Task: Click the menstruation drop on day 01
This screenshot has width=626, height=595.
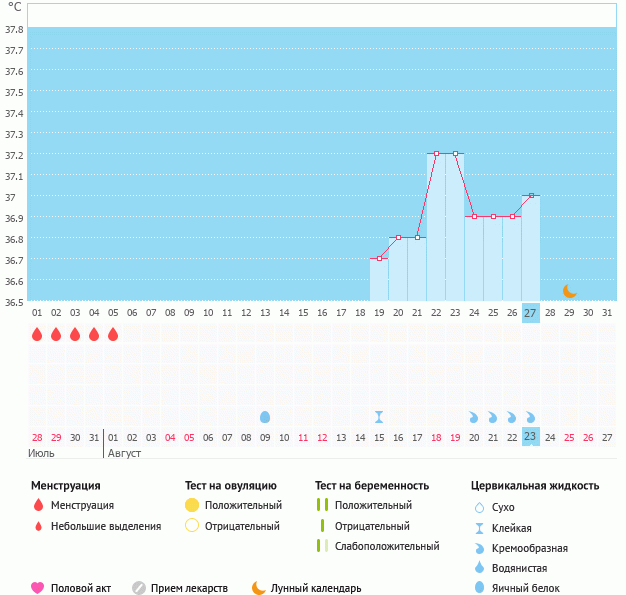Action: 37,335
